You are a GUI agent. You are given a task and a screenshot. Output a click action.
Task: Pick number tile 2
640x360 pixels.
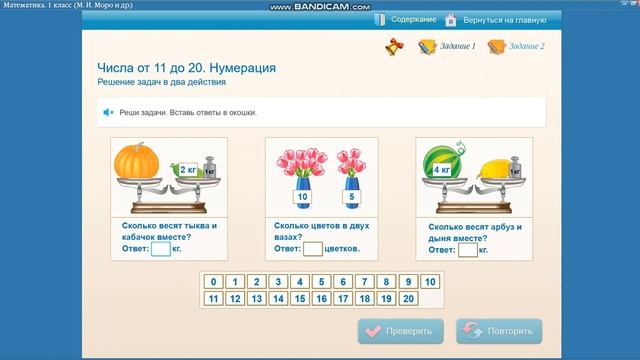(257, 282)
